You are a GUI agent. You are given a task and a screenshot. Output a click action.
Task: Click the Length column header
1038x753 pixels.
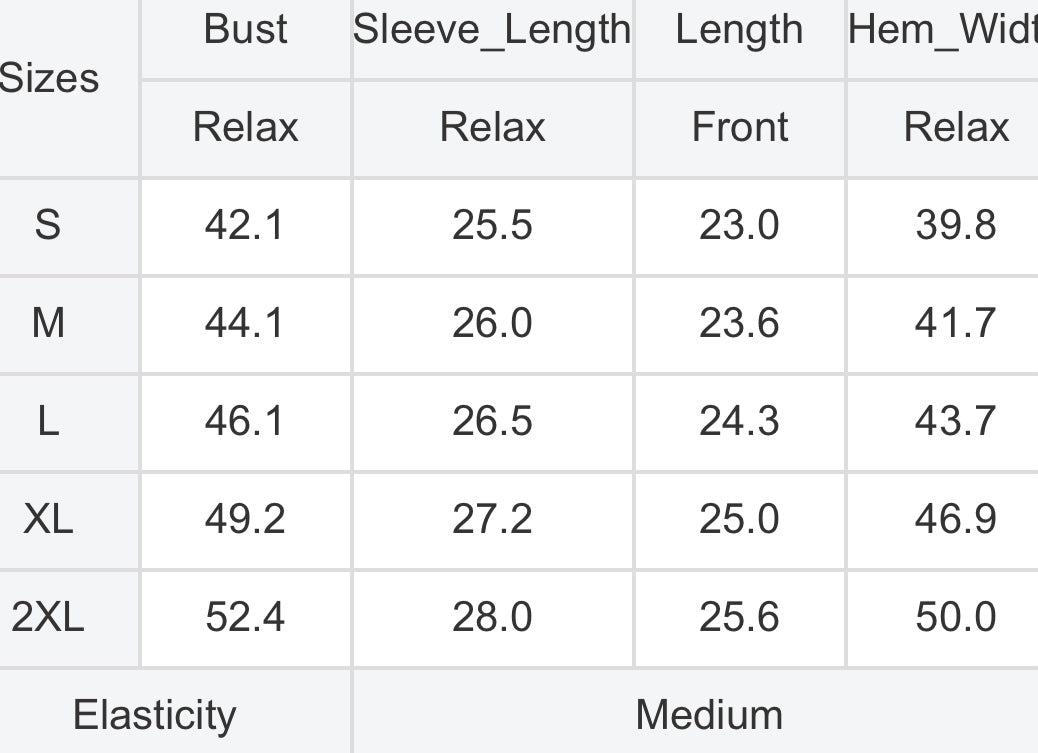[739, 29]
